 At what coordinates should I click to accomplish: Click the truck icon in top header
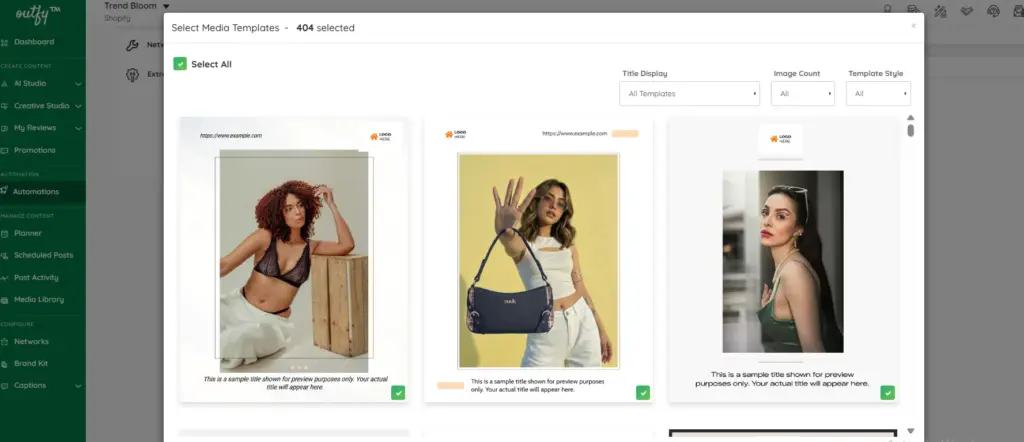click(x=913, y=9)
